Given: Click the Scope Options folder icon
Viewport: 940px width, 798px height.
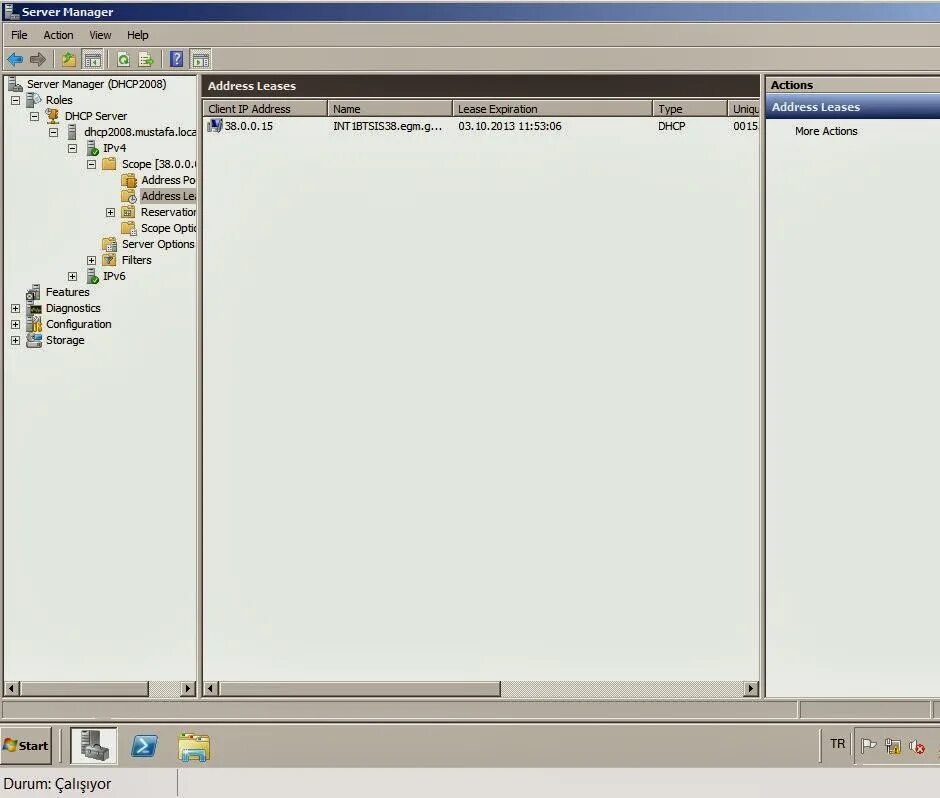Looking at the screenshot, I should 129,228.
